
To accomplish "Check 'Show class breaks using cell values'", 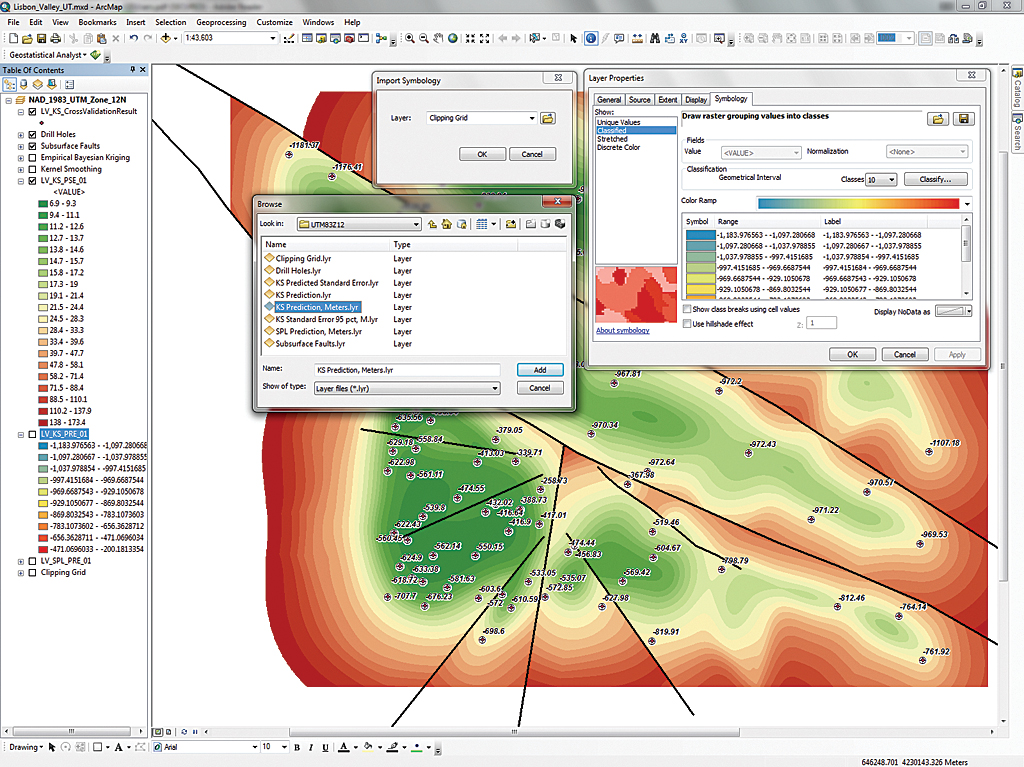I will click(686, 310).
